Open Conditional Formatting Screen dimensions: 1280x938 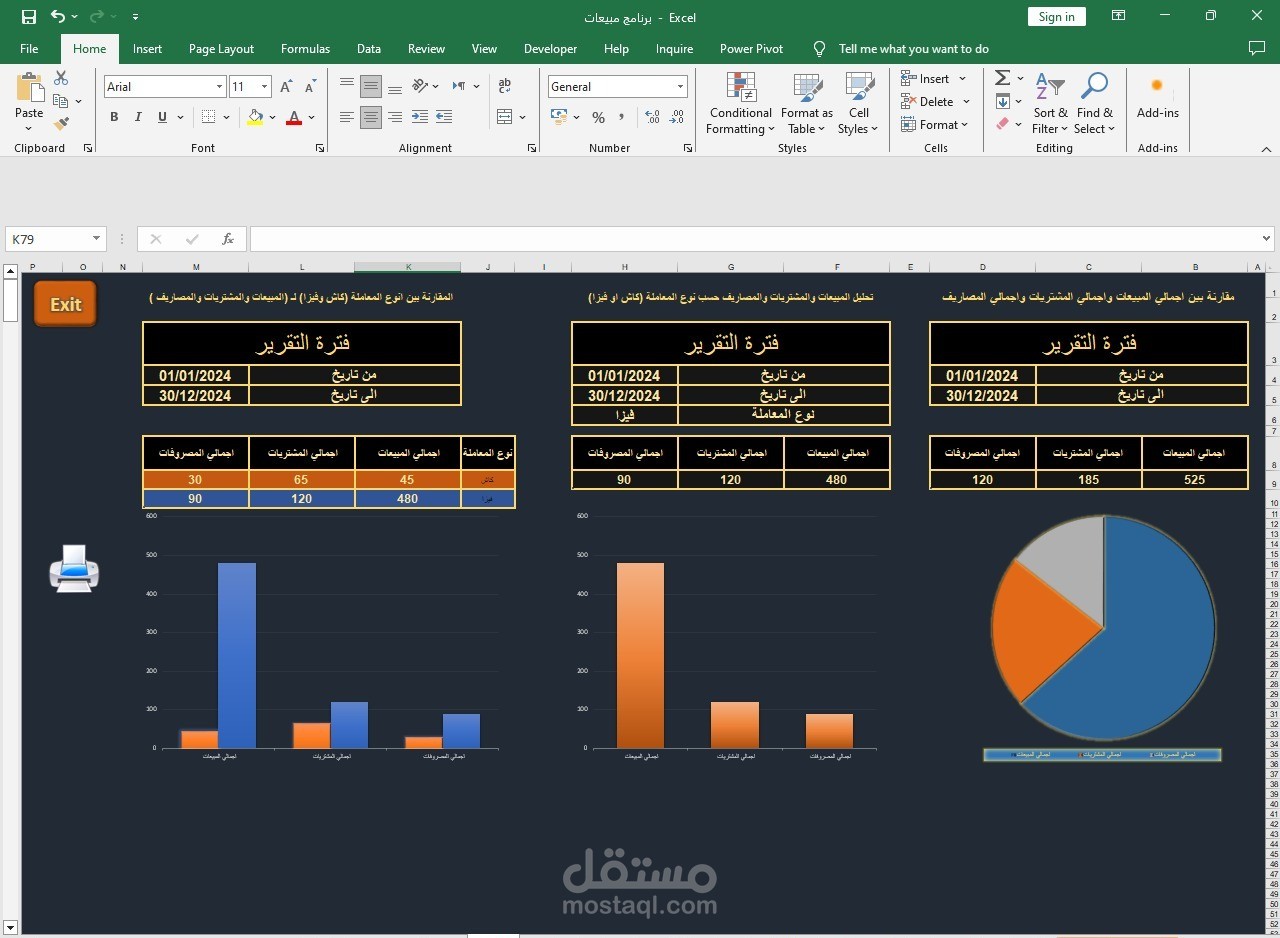(x=739, y=104)
